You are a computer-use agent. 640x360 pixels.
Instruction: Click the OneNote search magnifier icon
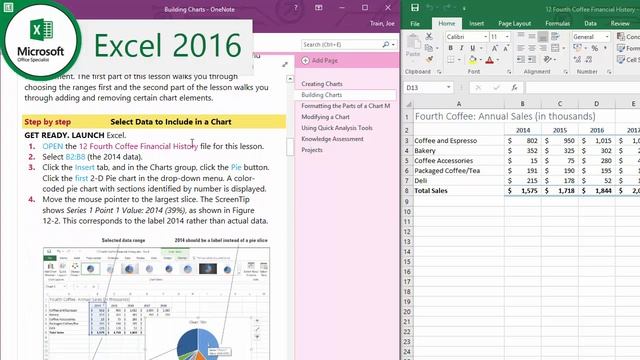tap(385, 44)
